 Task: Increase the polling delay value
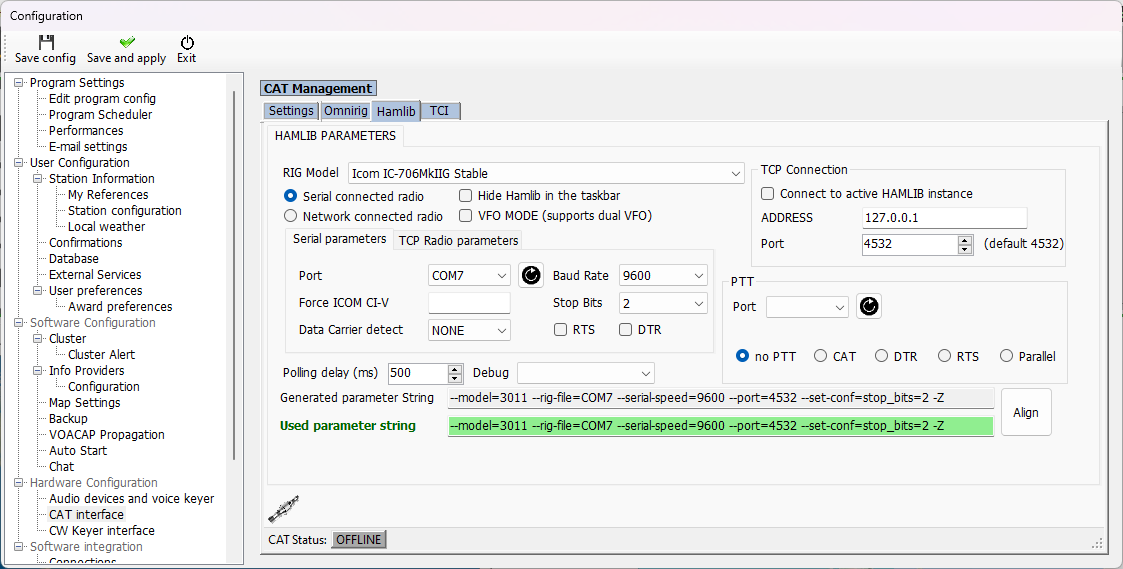455,369
